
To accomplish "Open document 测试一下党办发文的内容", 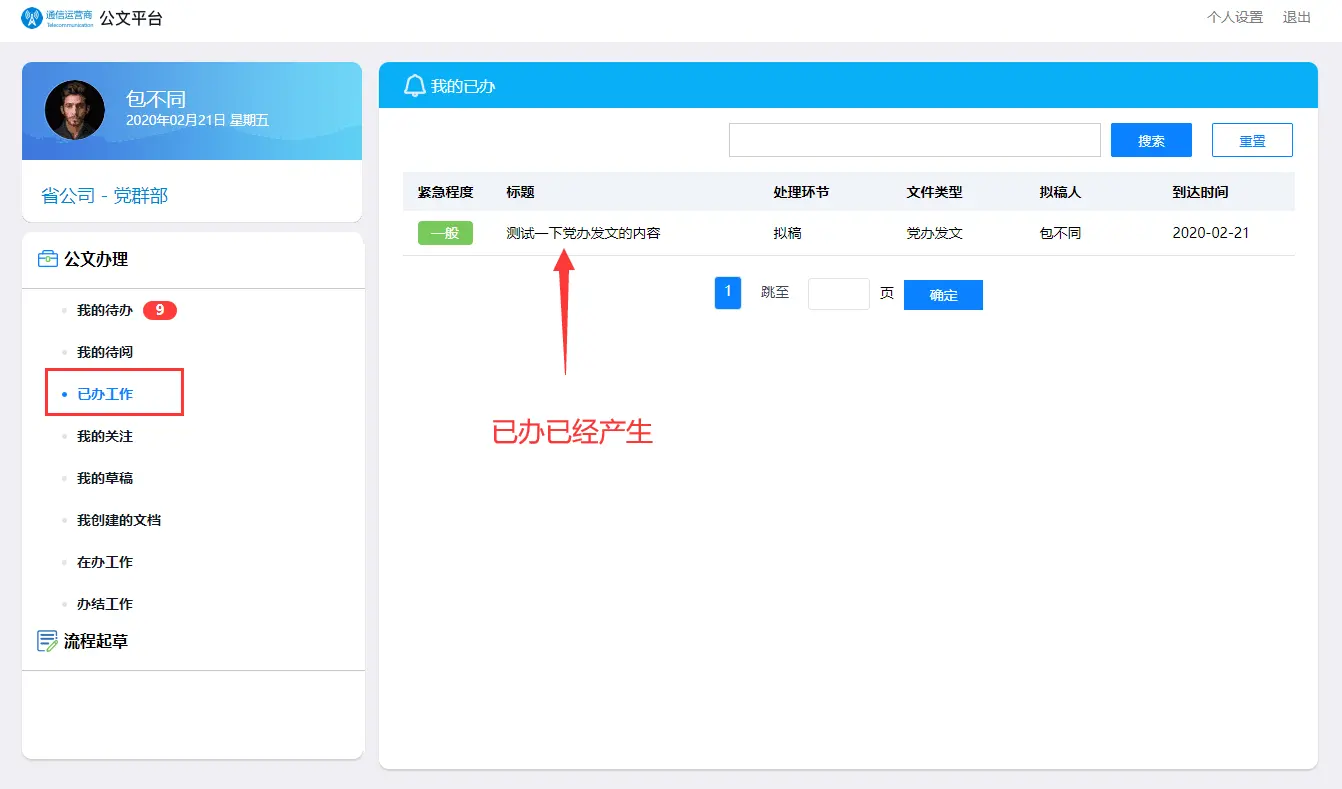I will [583, 233].
